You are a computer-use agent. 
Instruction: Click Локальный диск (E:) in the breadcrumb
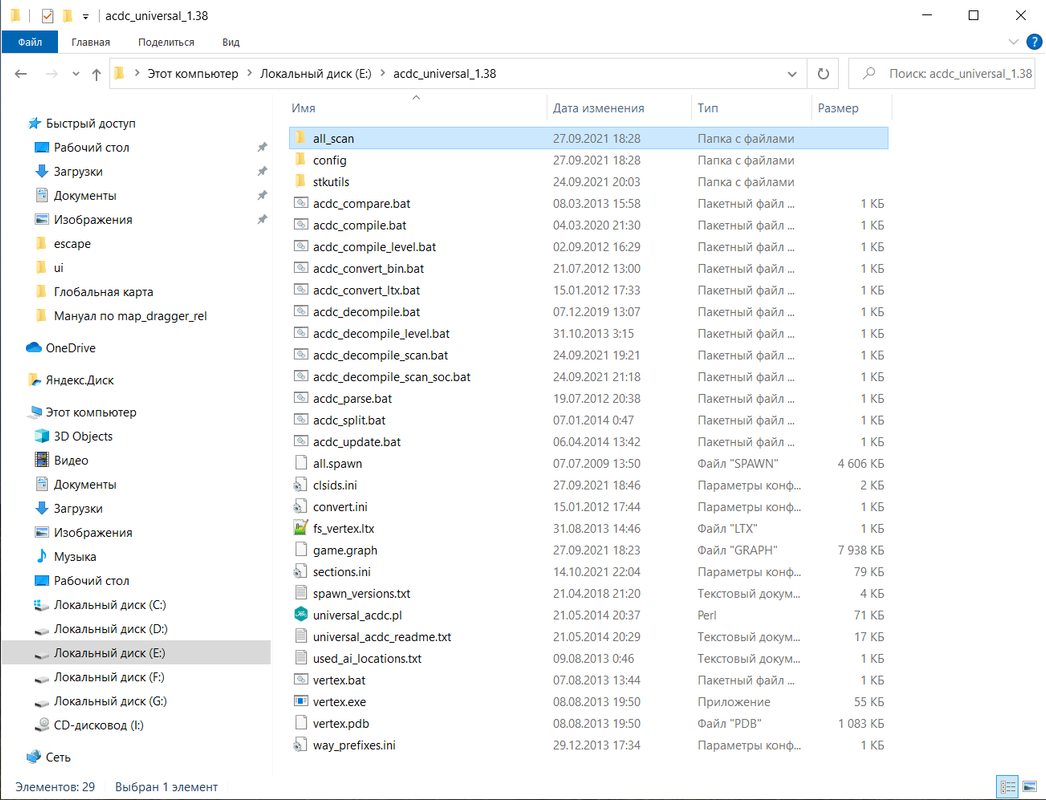[x=316, y=73]
